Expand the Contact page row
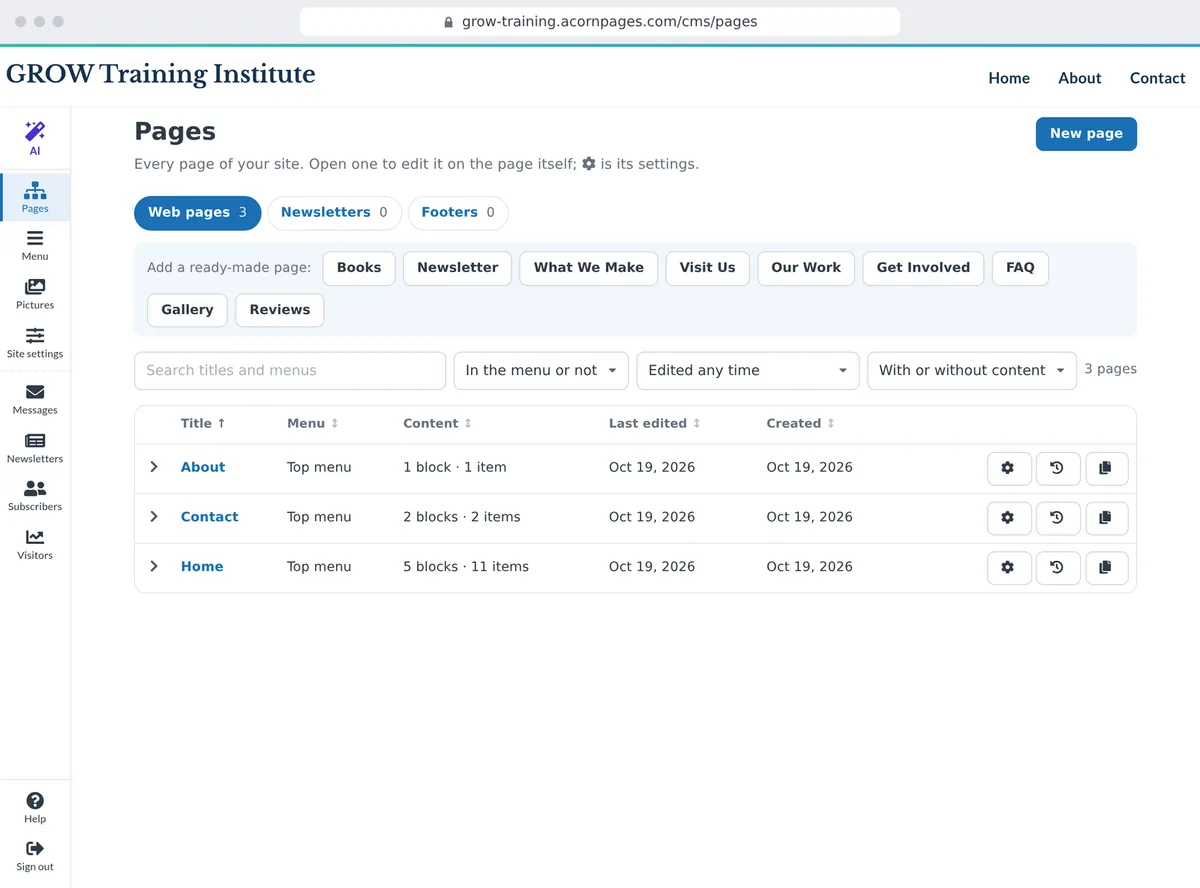1200x888 pixels. pyautogui.click(x=154, y=517)
